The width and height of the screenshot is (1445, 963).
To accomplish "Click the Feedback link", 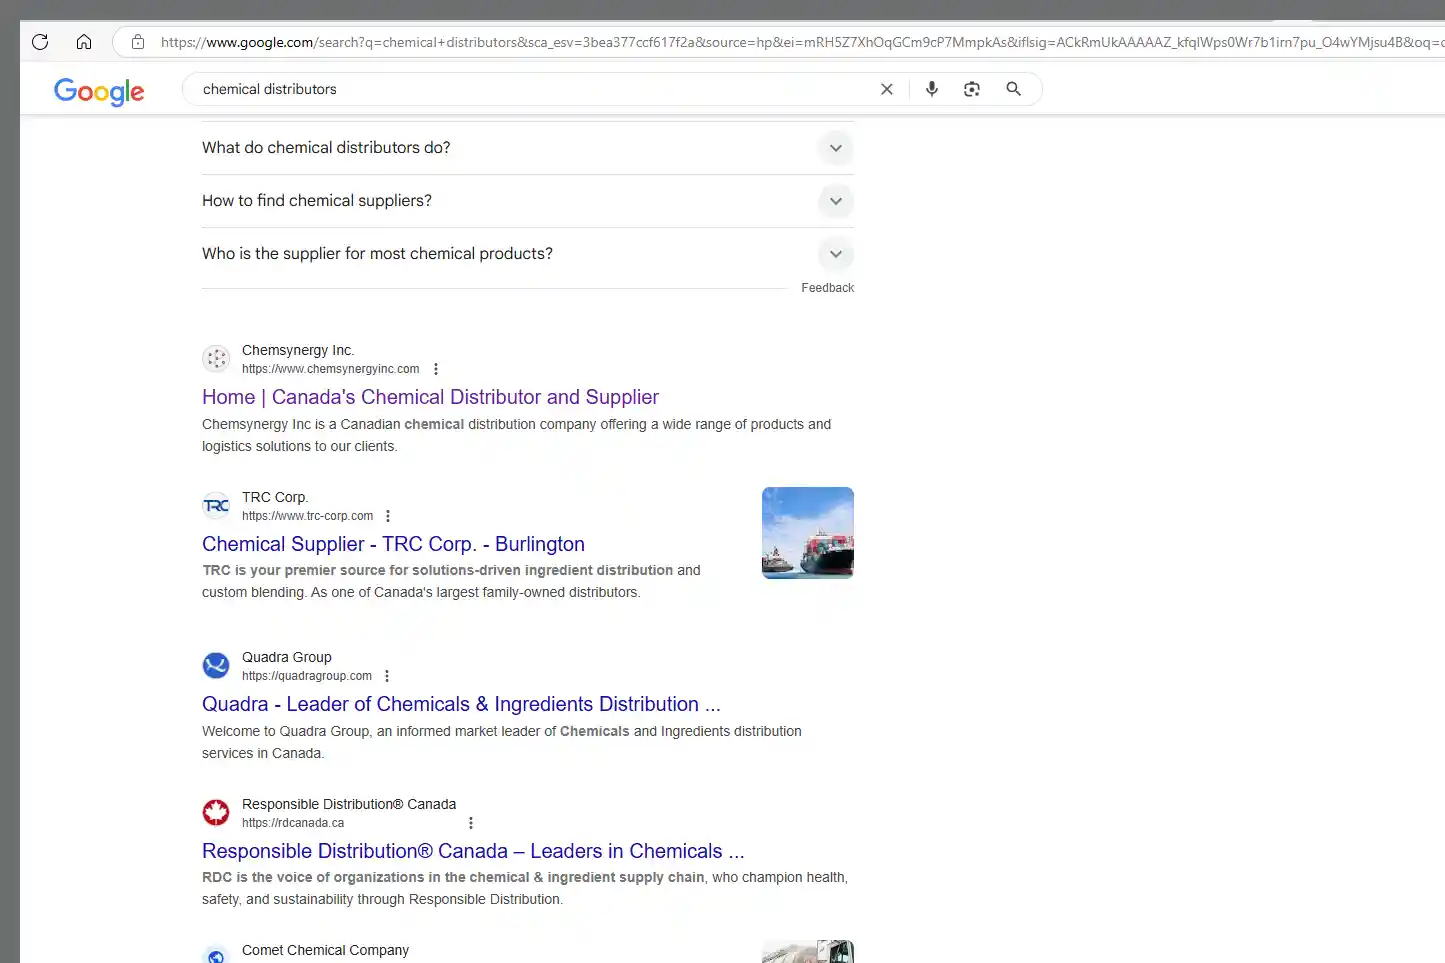I will point(827,288).
